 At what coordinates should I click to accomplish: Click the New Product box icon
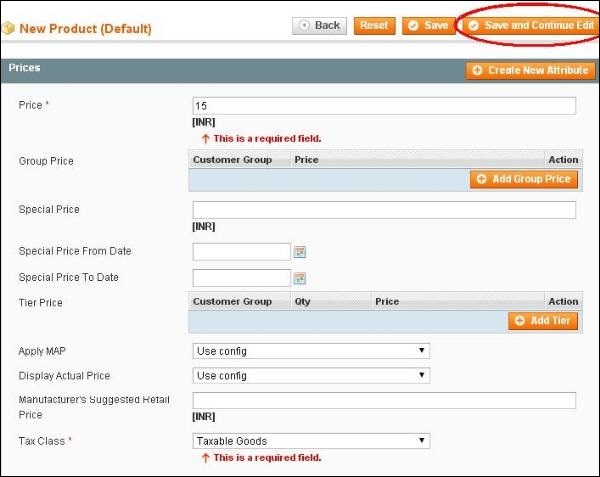point(11,28)
